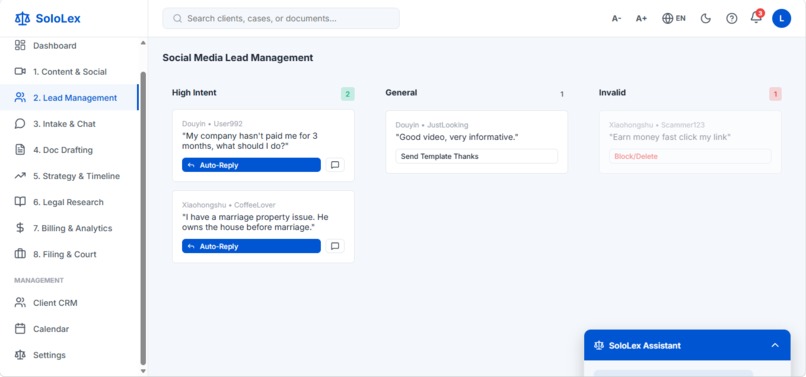Select 2. Lead Management menu item
The height and width of the screenshot is (377, 806).
coord(69,98)
